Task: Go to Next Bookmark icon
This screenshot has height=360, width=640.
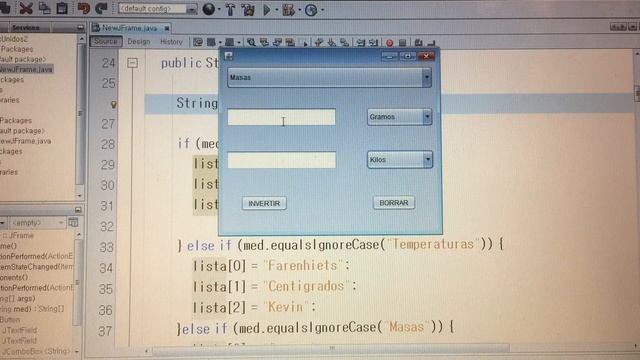Action: click(x=331, y=42)
